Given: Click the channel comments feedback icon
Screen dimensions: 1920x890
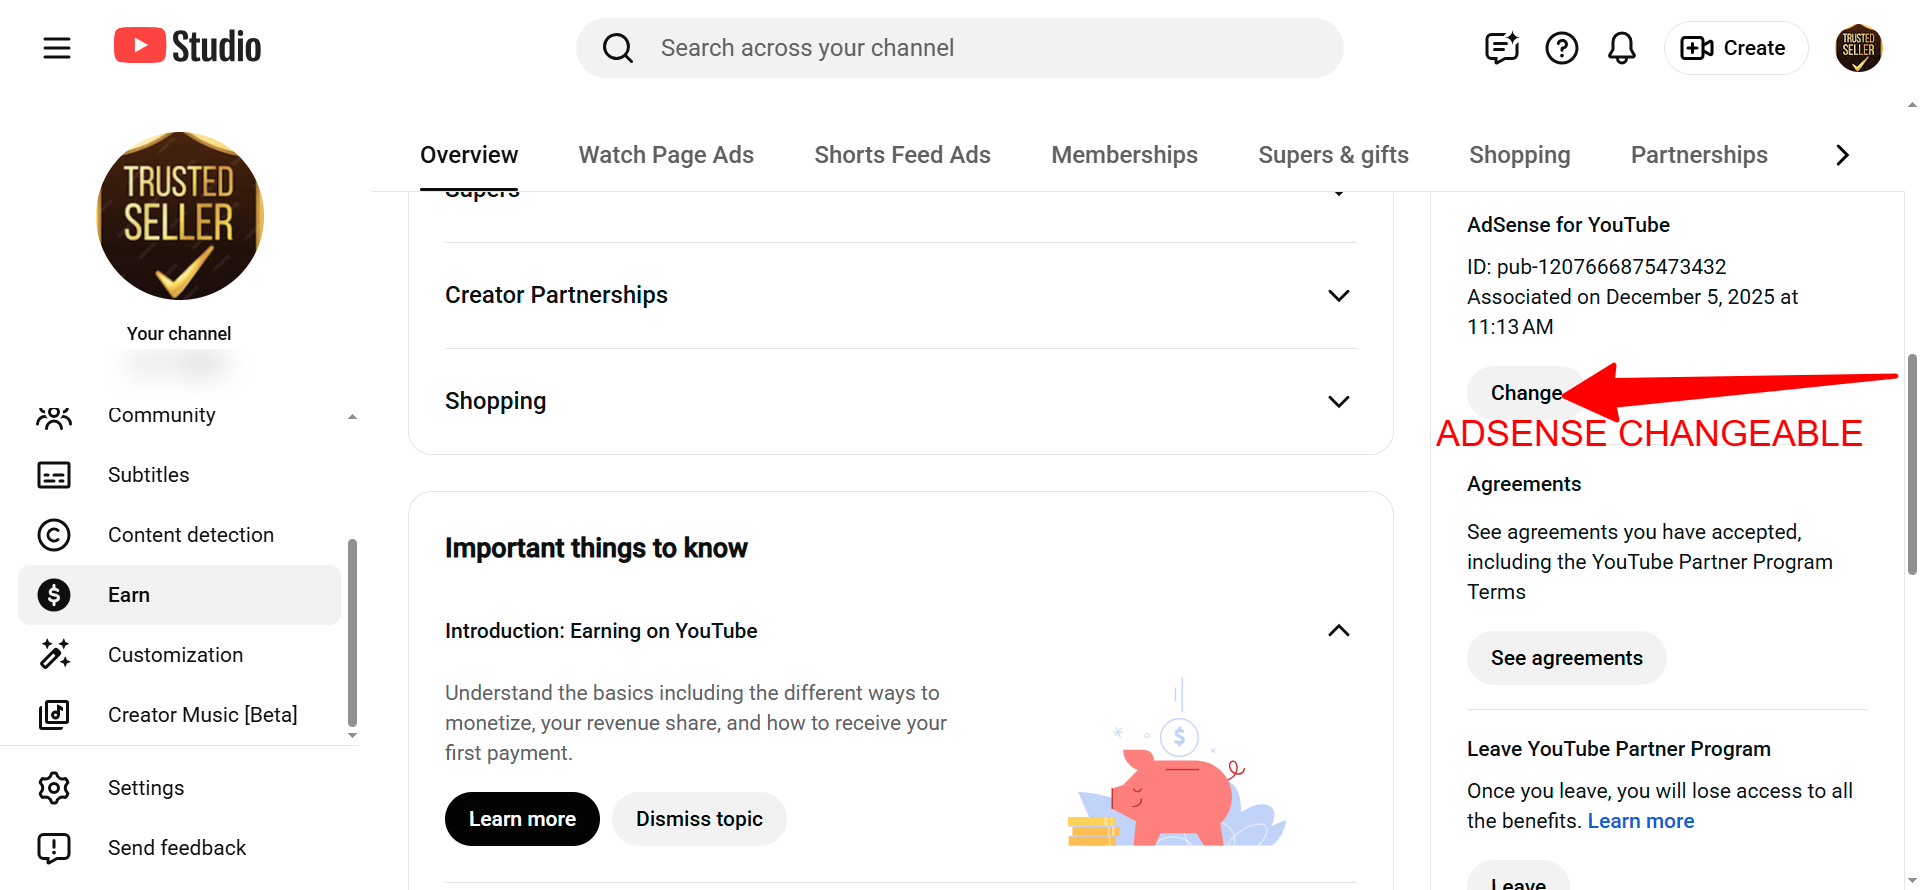Looking at the screenshot, I should pos(1501,48).
